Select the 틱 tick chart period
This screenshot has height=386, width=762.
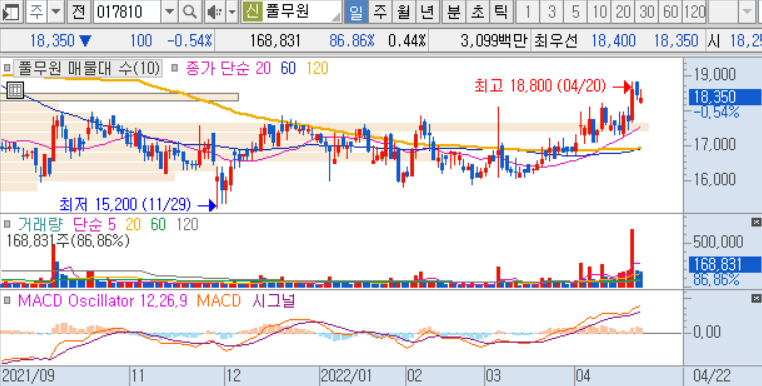(x=500, y=12)
